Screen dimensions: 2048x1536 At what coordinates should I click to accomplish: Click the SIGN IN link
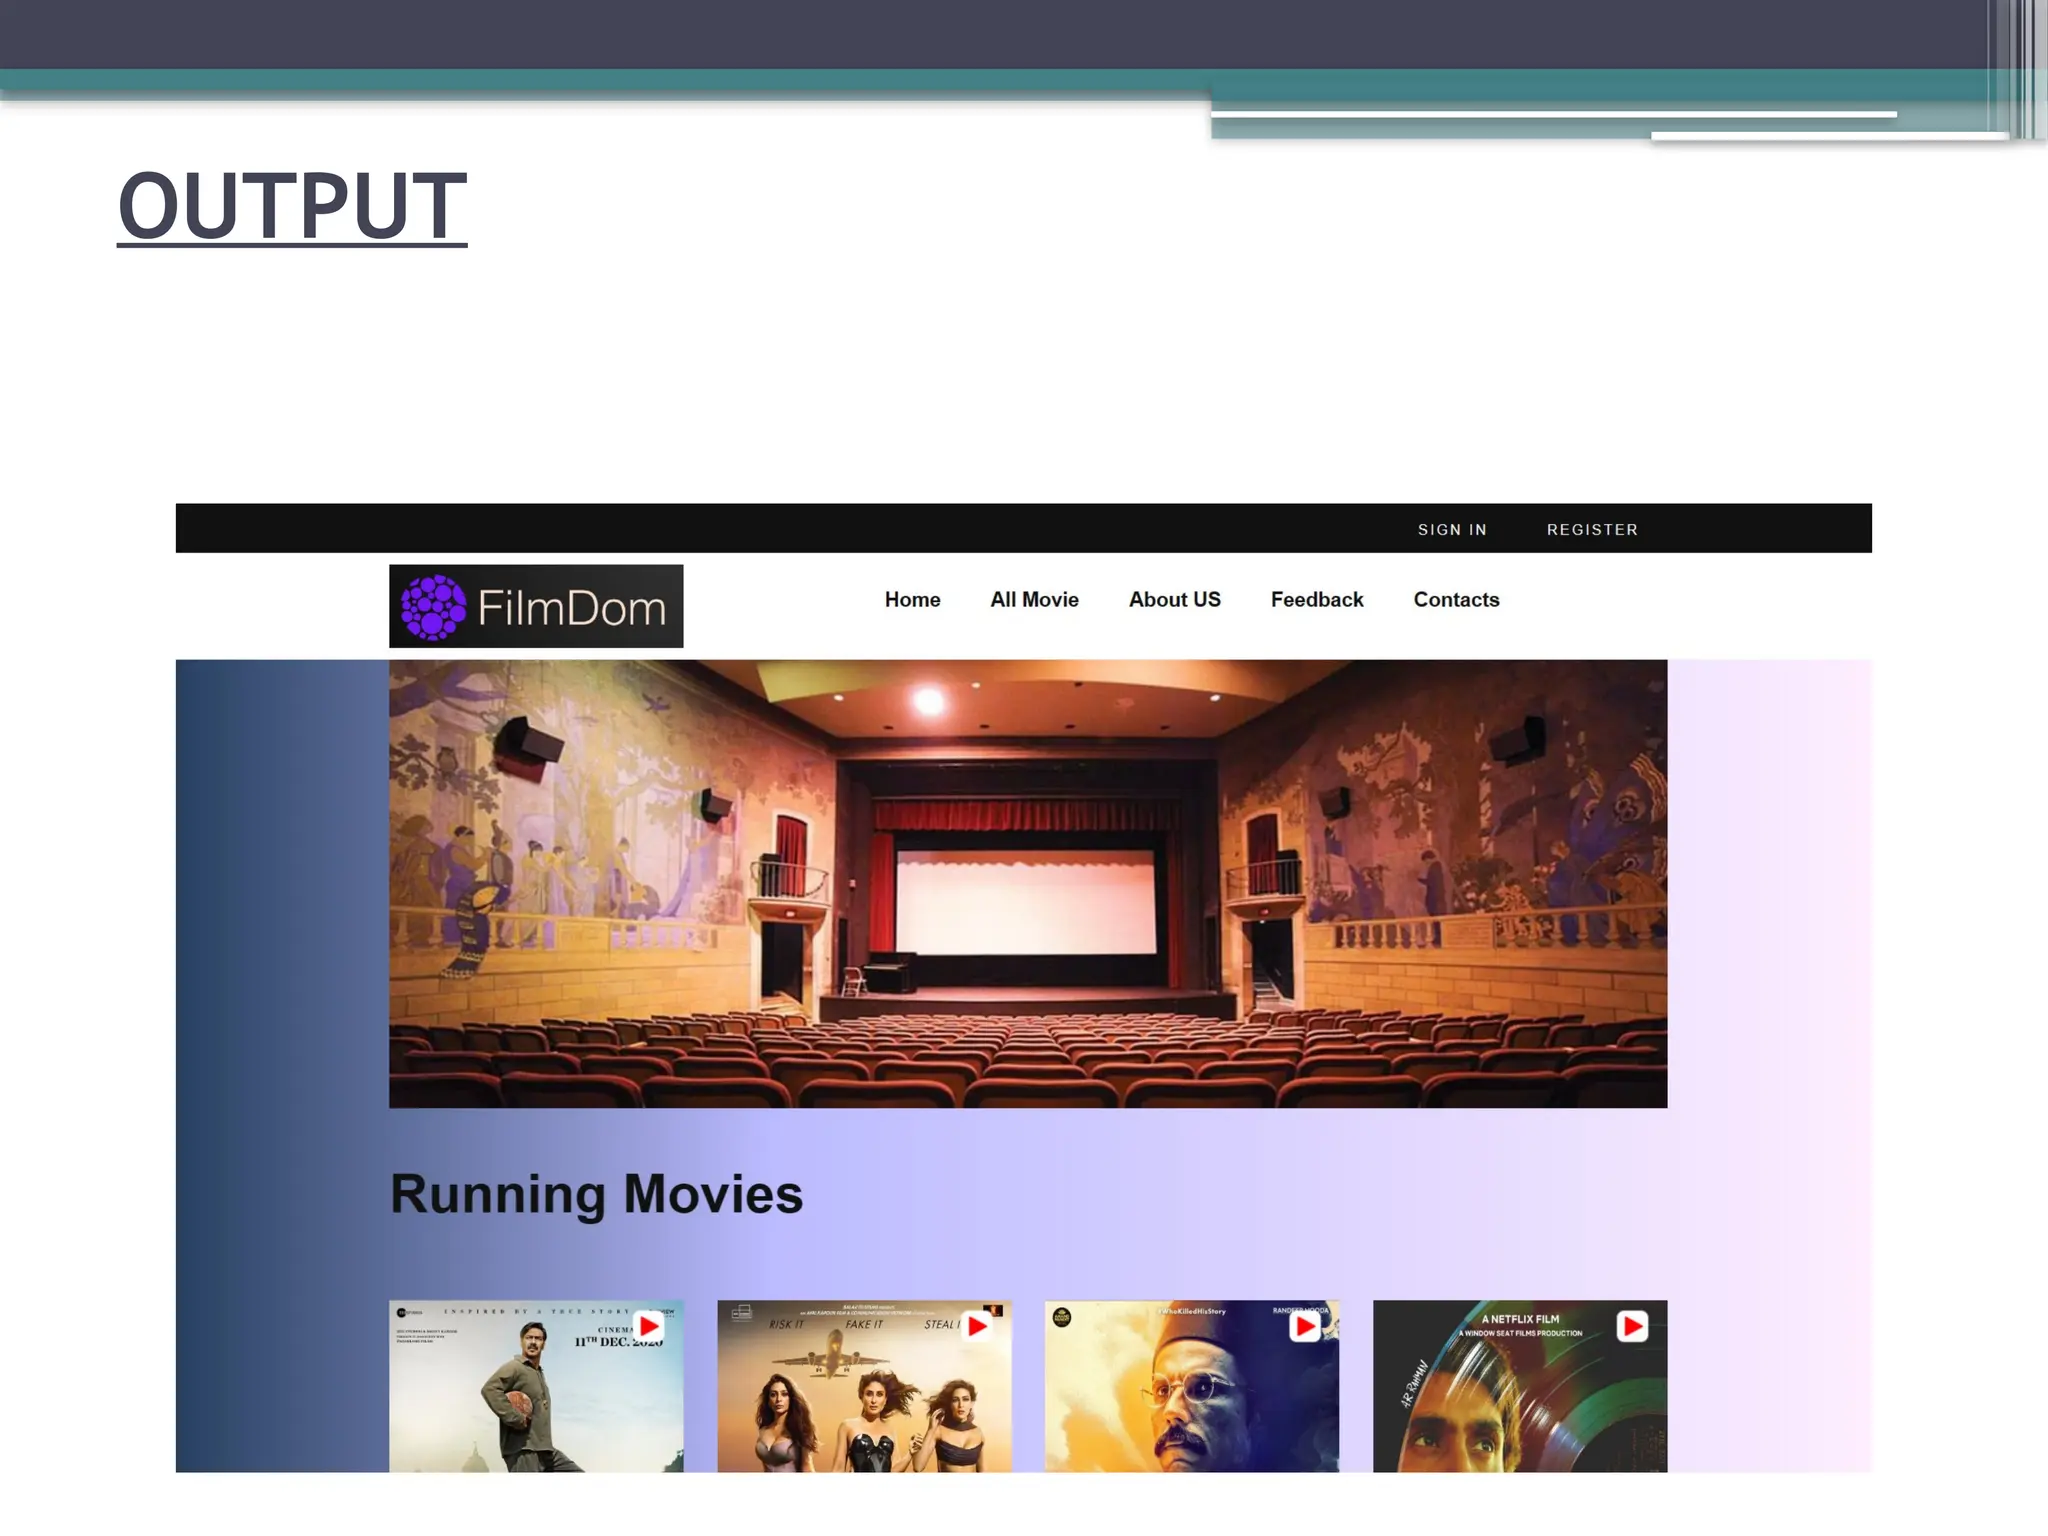[x=1452, y=530]
